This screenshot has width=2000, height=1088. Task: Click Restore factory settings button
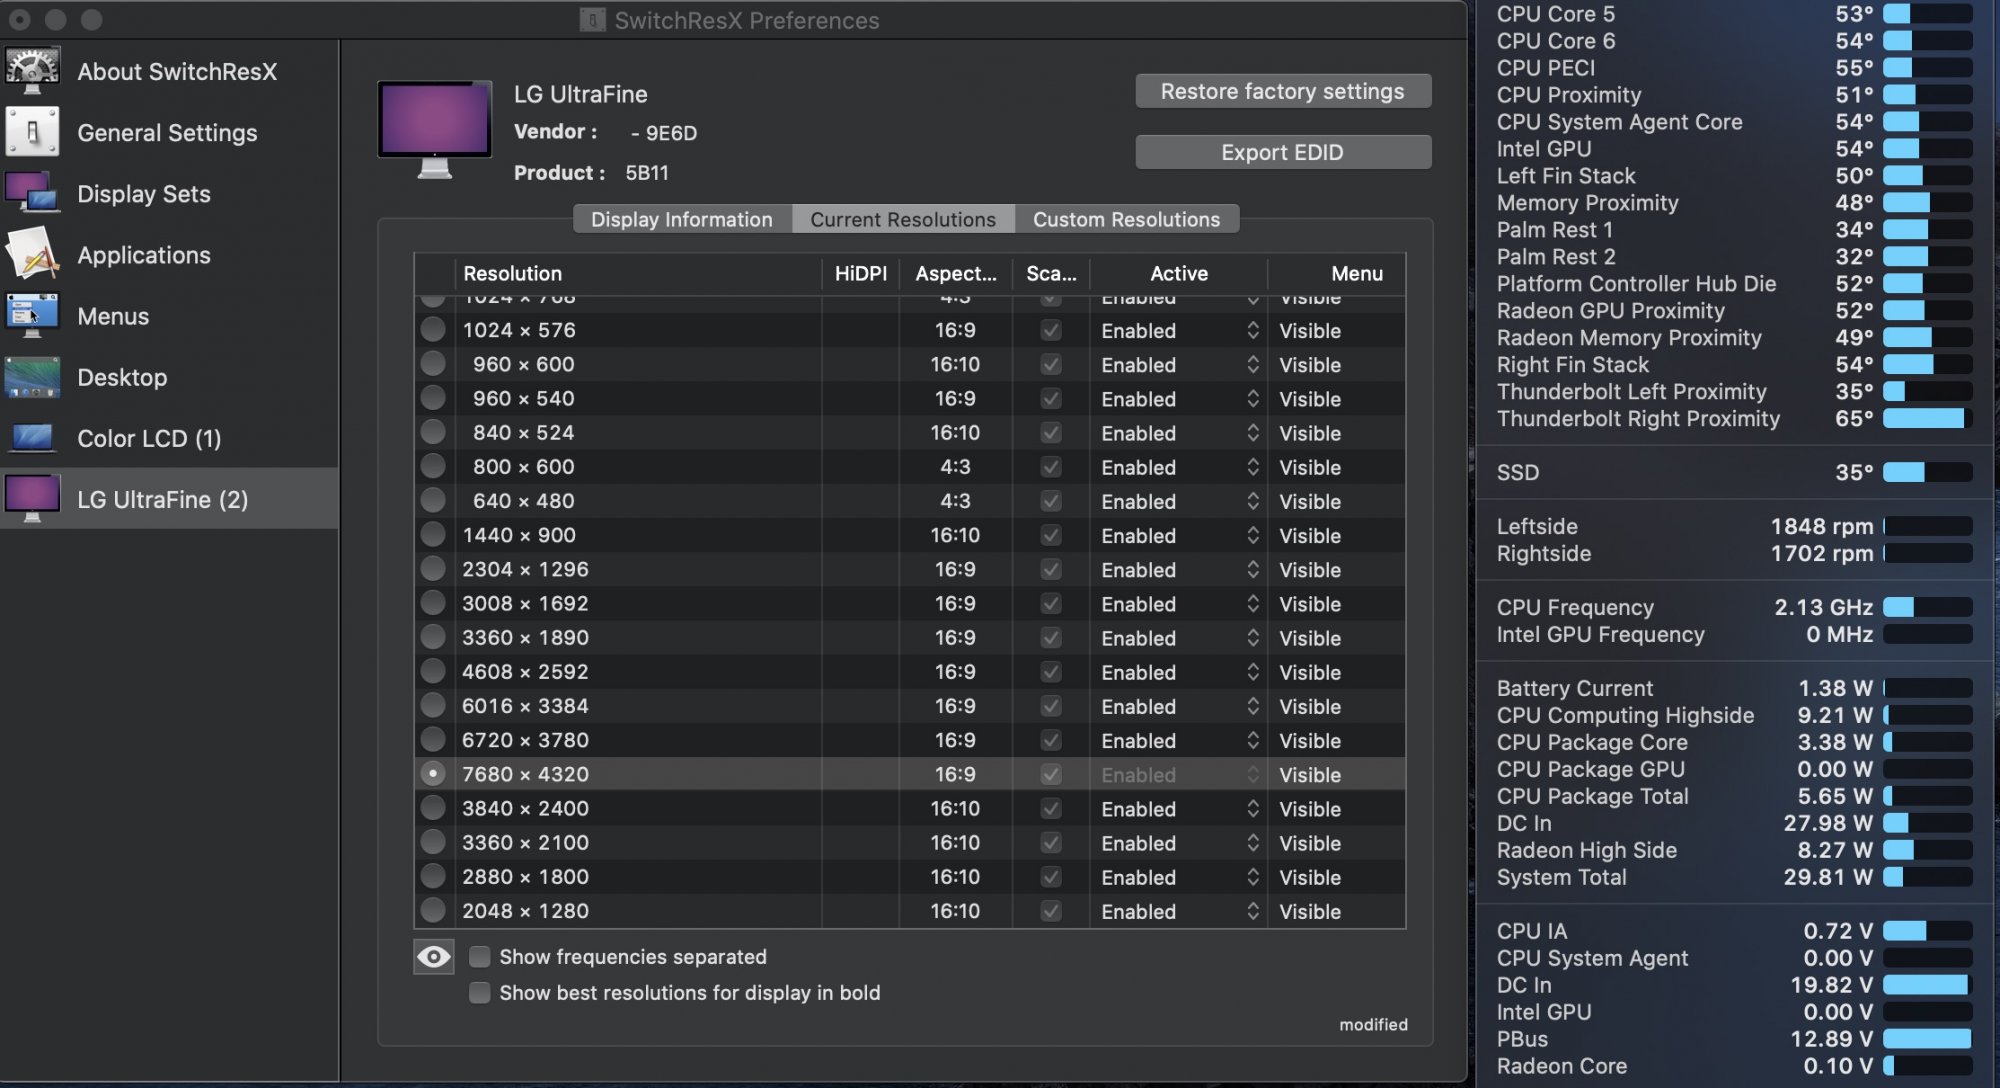(1283, 91)
